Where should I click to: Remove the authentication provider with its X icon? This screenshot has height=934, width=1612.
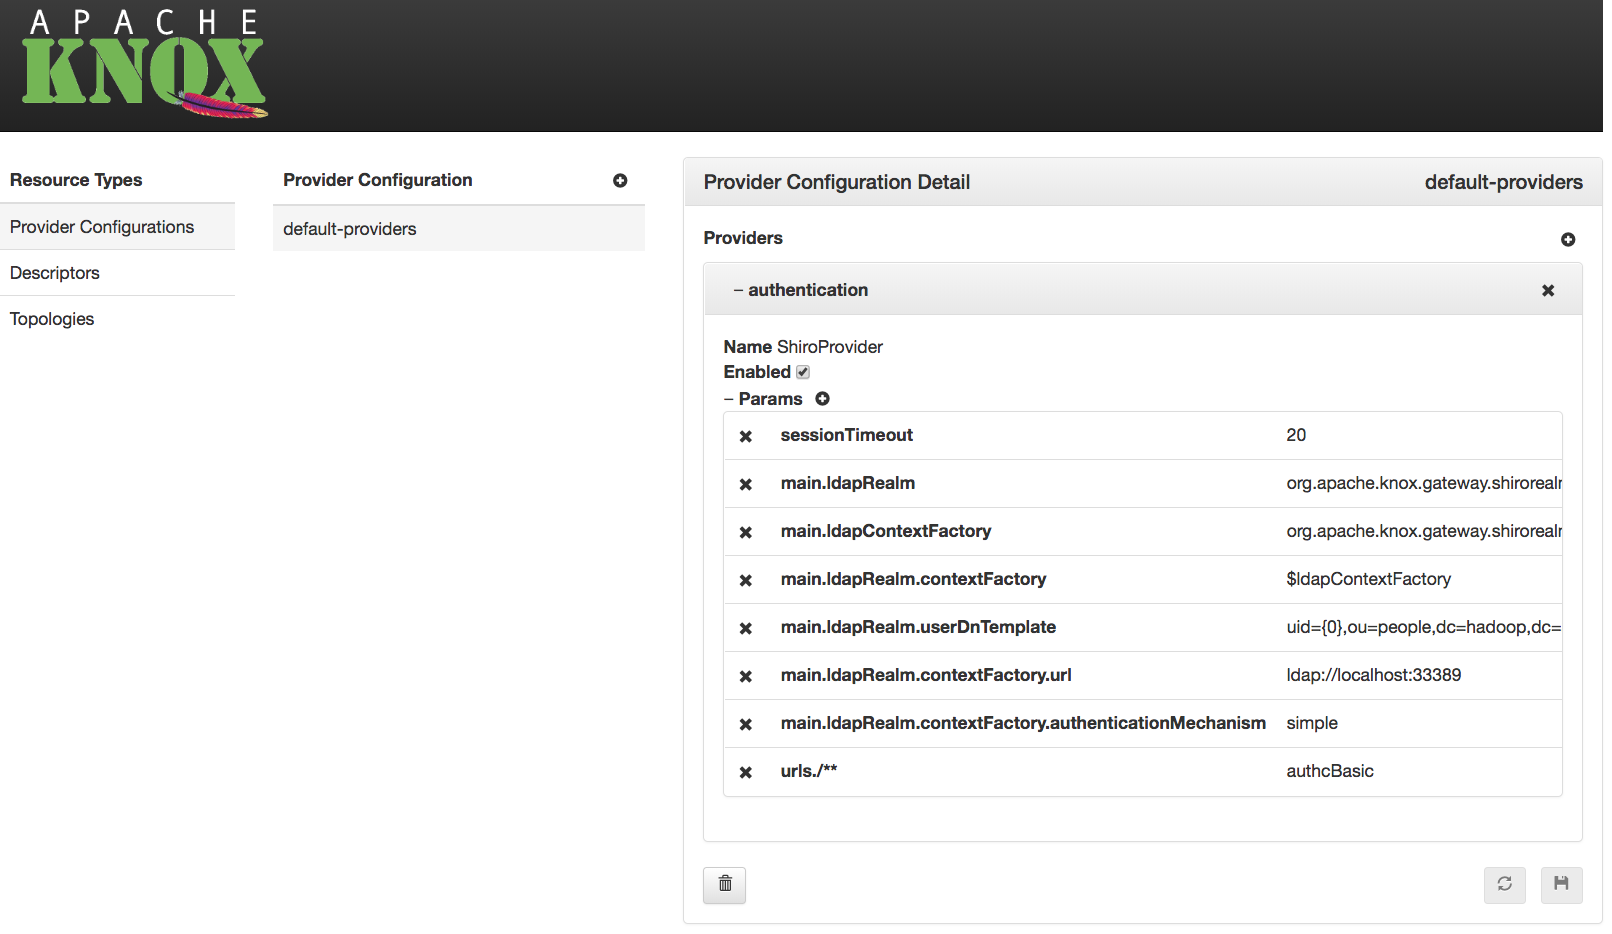tap(1548, 290)
